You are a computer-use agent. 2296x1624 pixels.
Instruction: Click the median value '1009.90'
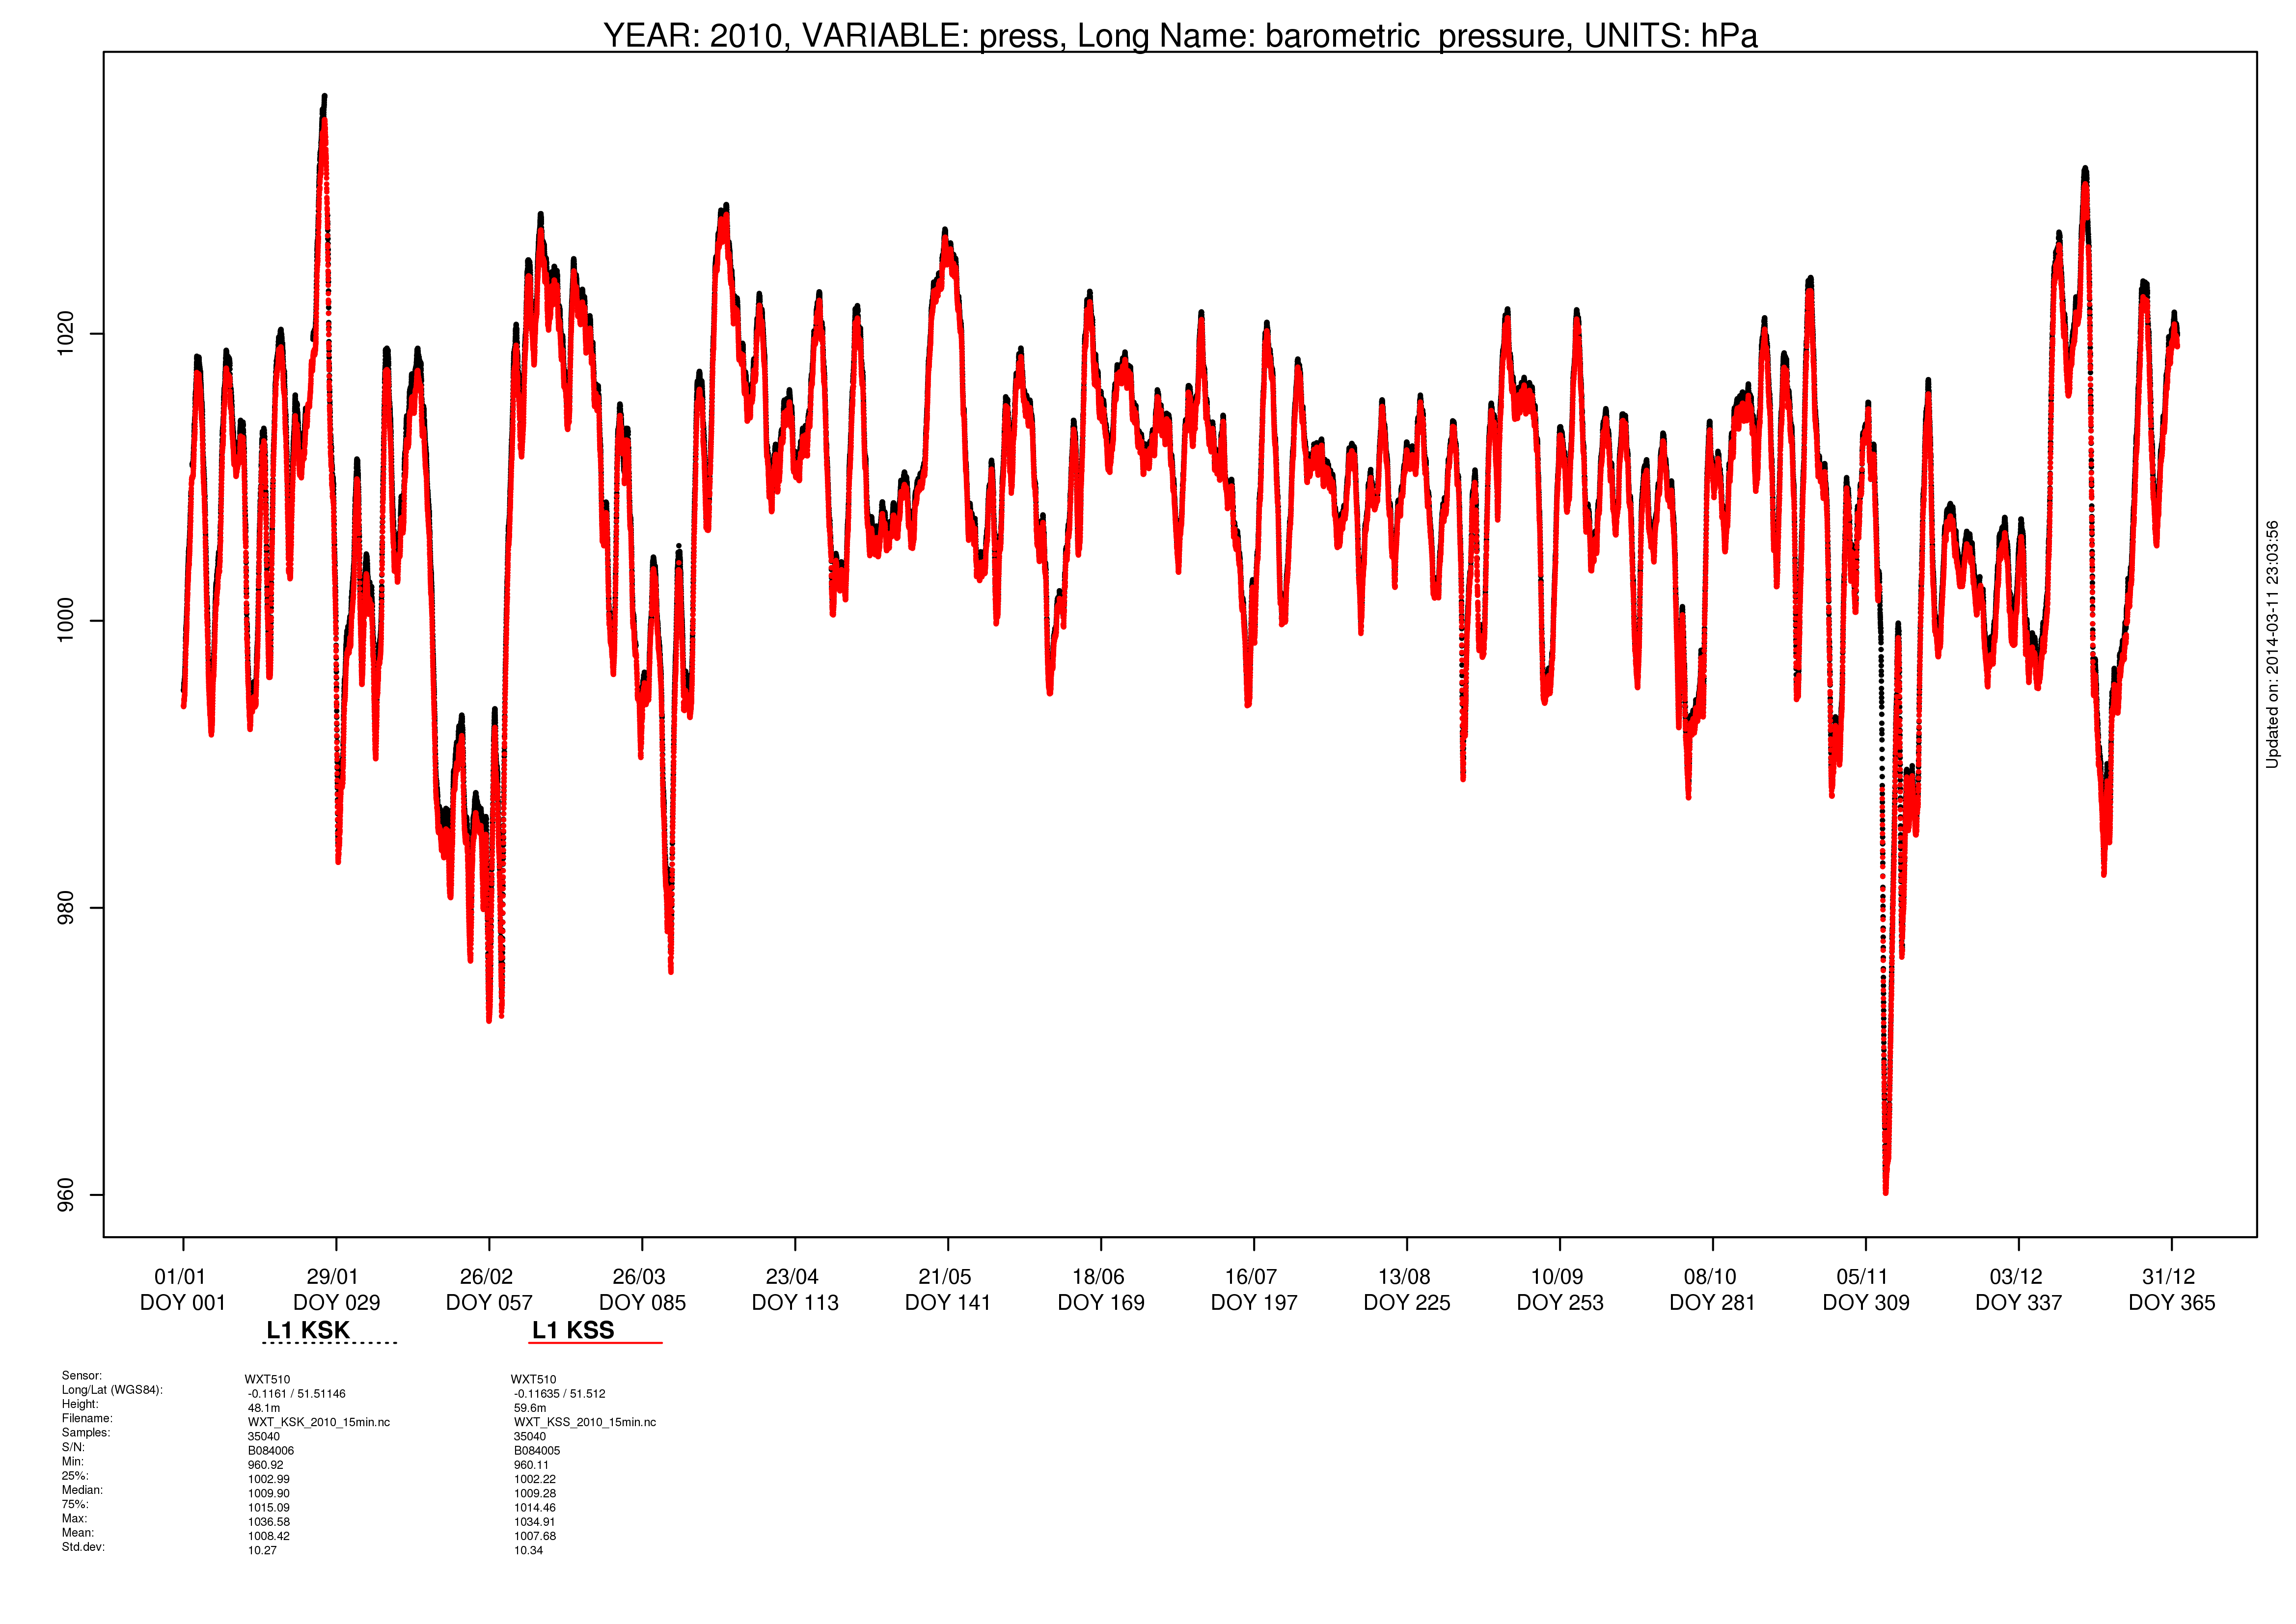click(x=269, y=1494)
